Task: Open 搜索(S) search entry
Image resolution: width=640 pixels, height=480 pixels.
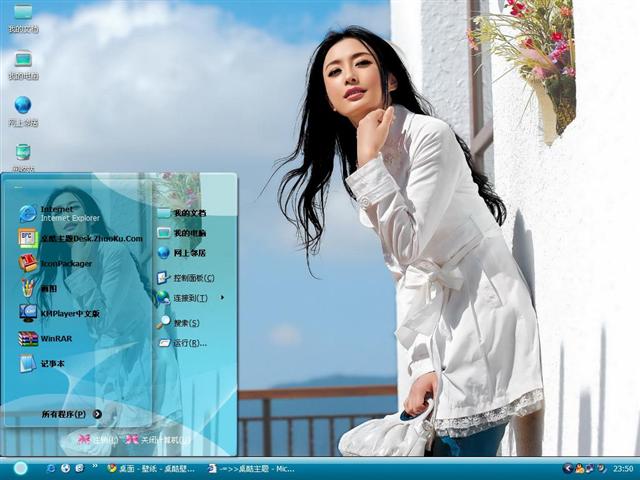Action: (x=178, y=323)
